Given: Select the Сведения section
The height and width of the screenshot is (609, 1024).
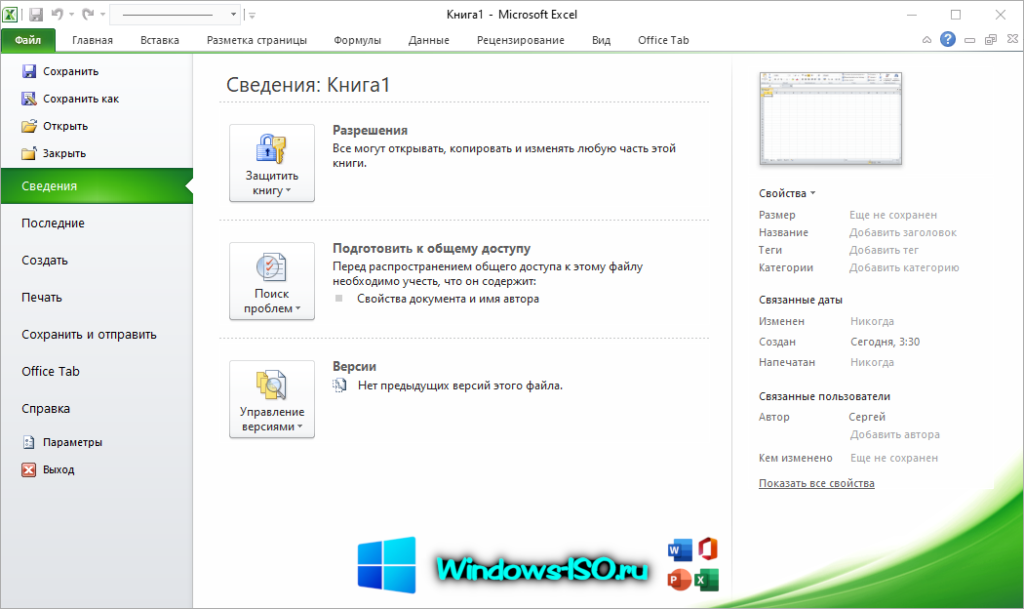Looking at the screenshot, I should pyautogui.click(x=97, y=186).
